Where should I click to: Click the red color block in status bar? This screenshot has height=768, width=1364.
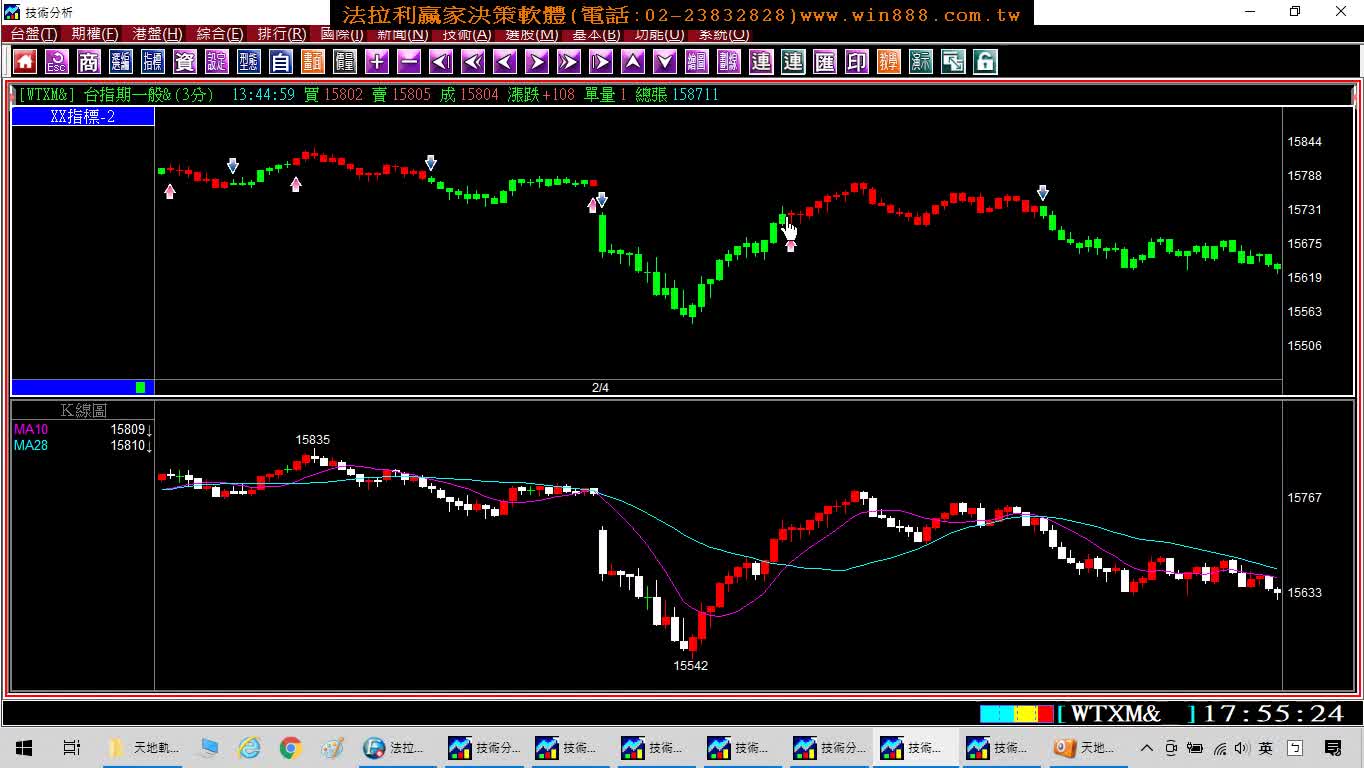pyautogui.click(x=1046, y=714)
